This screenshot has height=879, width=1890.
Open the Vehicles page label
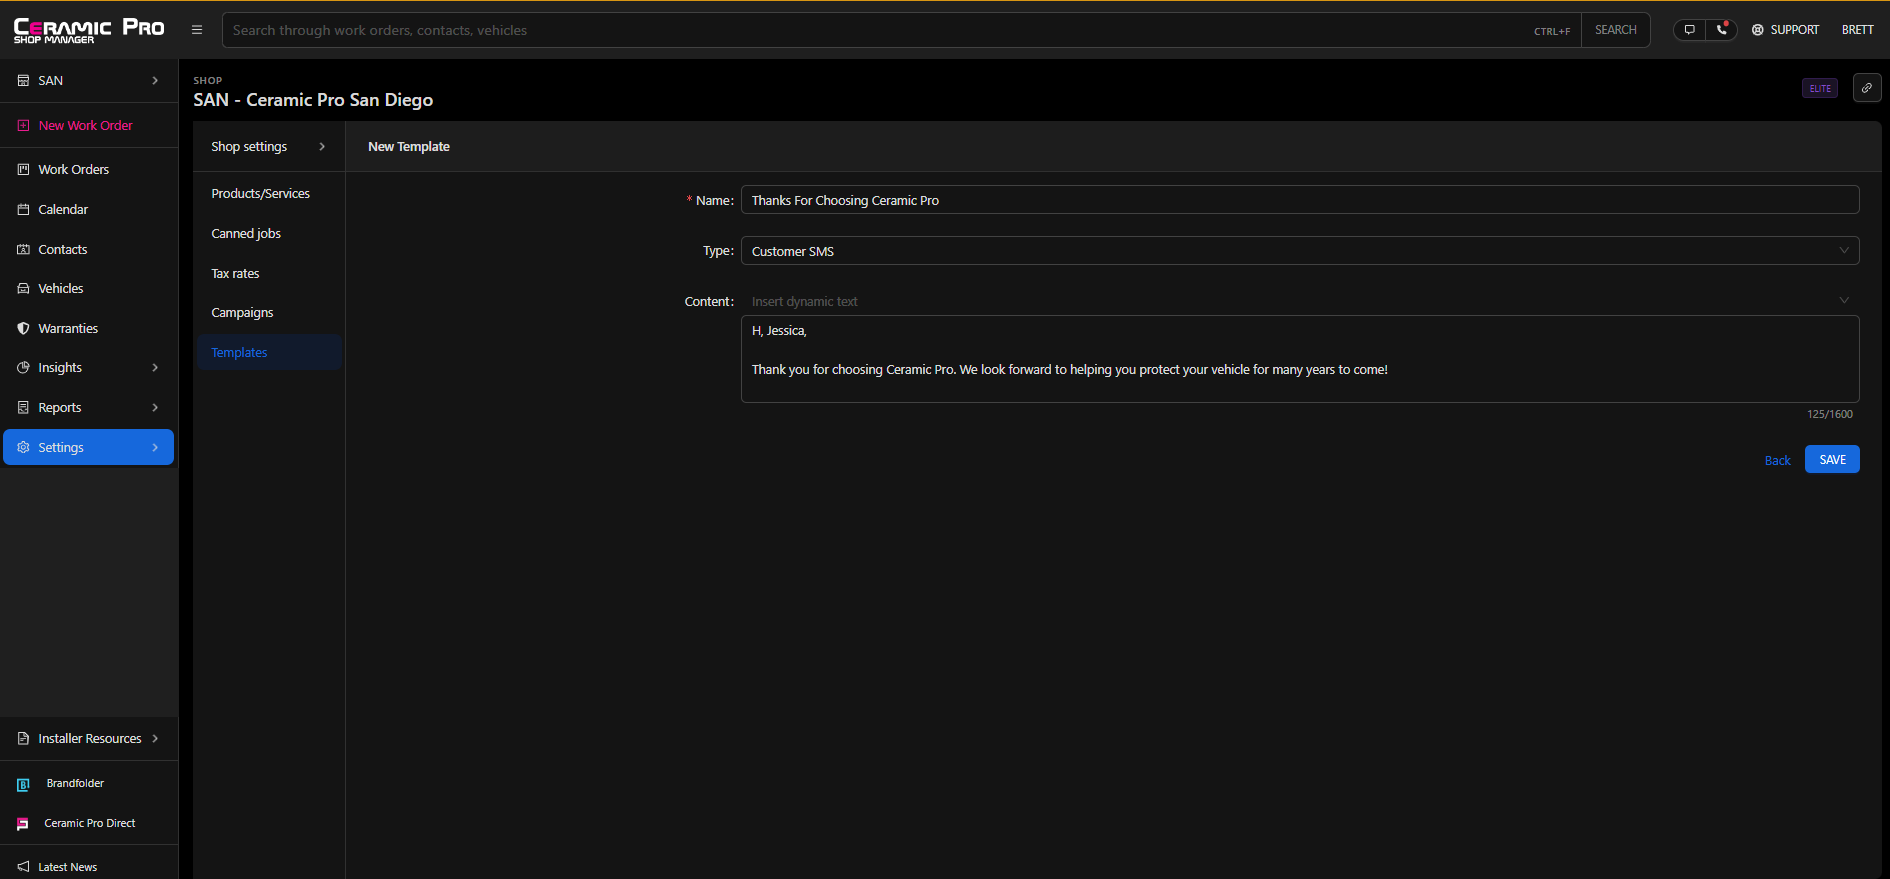[61, 289]
